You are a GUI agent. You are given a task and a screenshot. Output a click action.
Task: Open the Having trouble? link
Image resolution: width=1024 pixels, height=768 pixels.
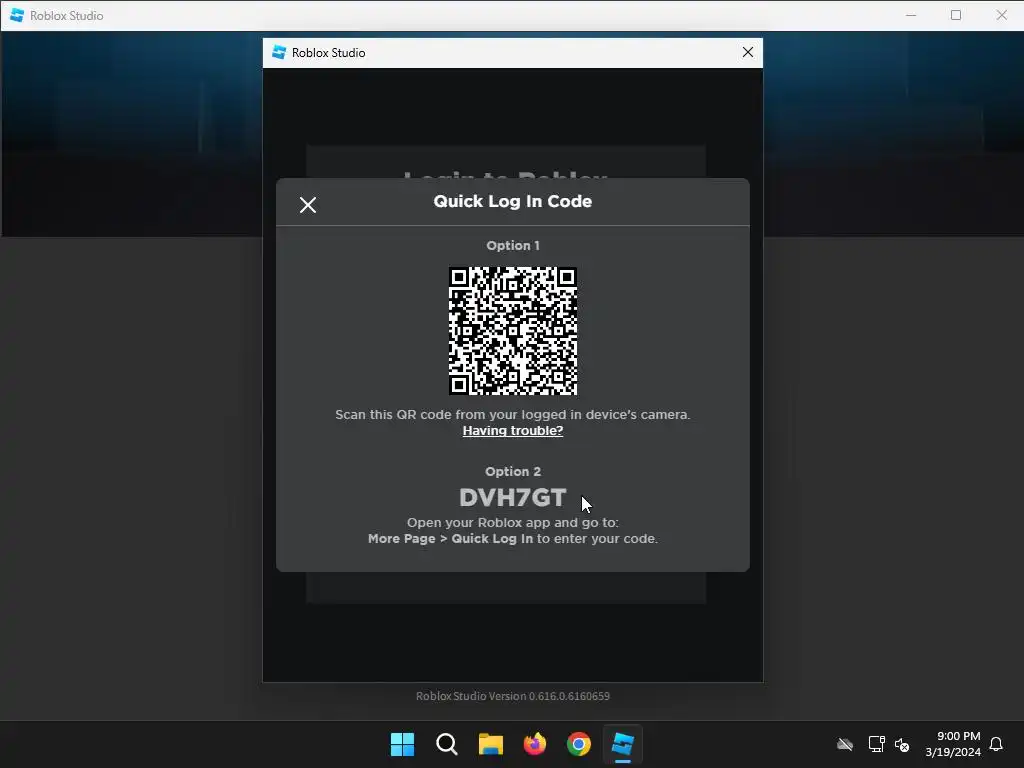[x=513, y=431]
